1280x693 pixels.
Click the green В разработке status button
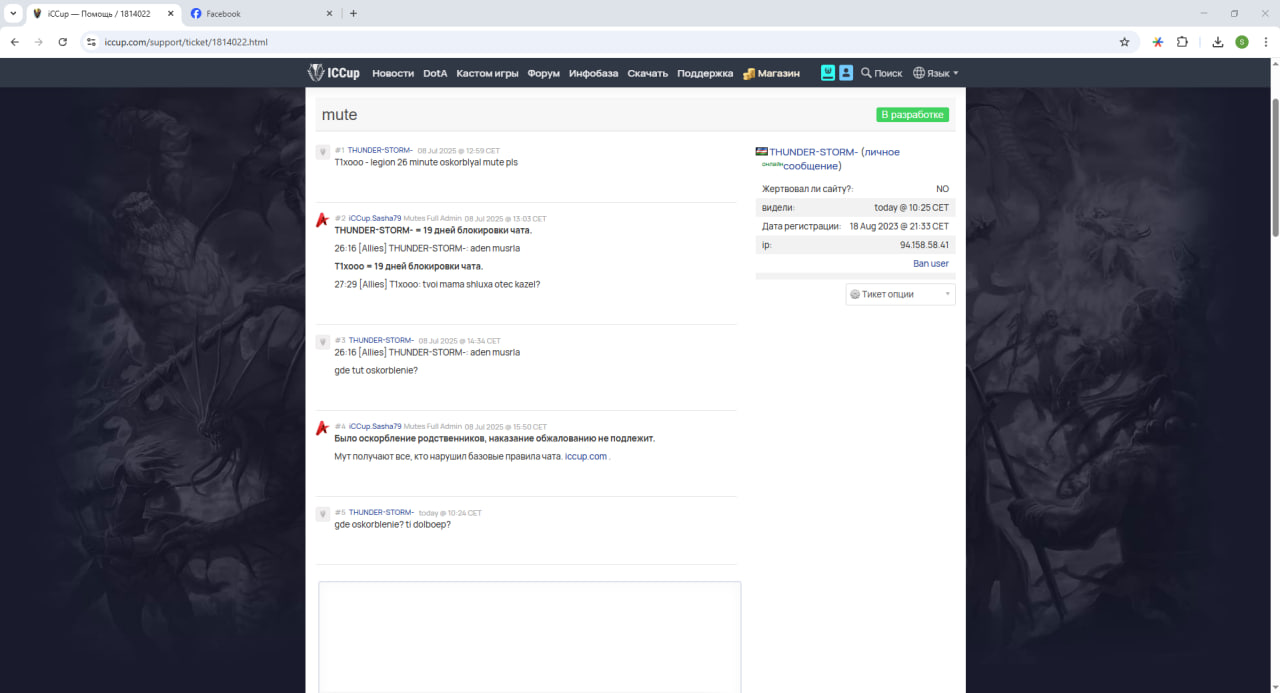(912, 115)
